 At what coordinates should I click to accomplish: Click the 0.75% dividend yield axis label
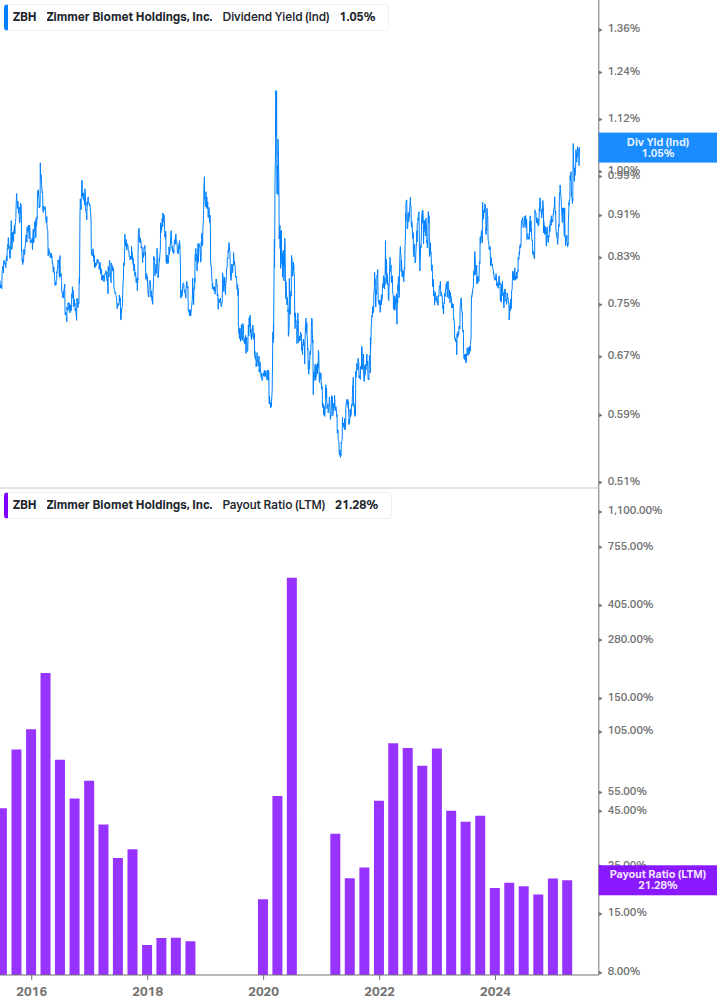623,303
